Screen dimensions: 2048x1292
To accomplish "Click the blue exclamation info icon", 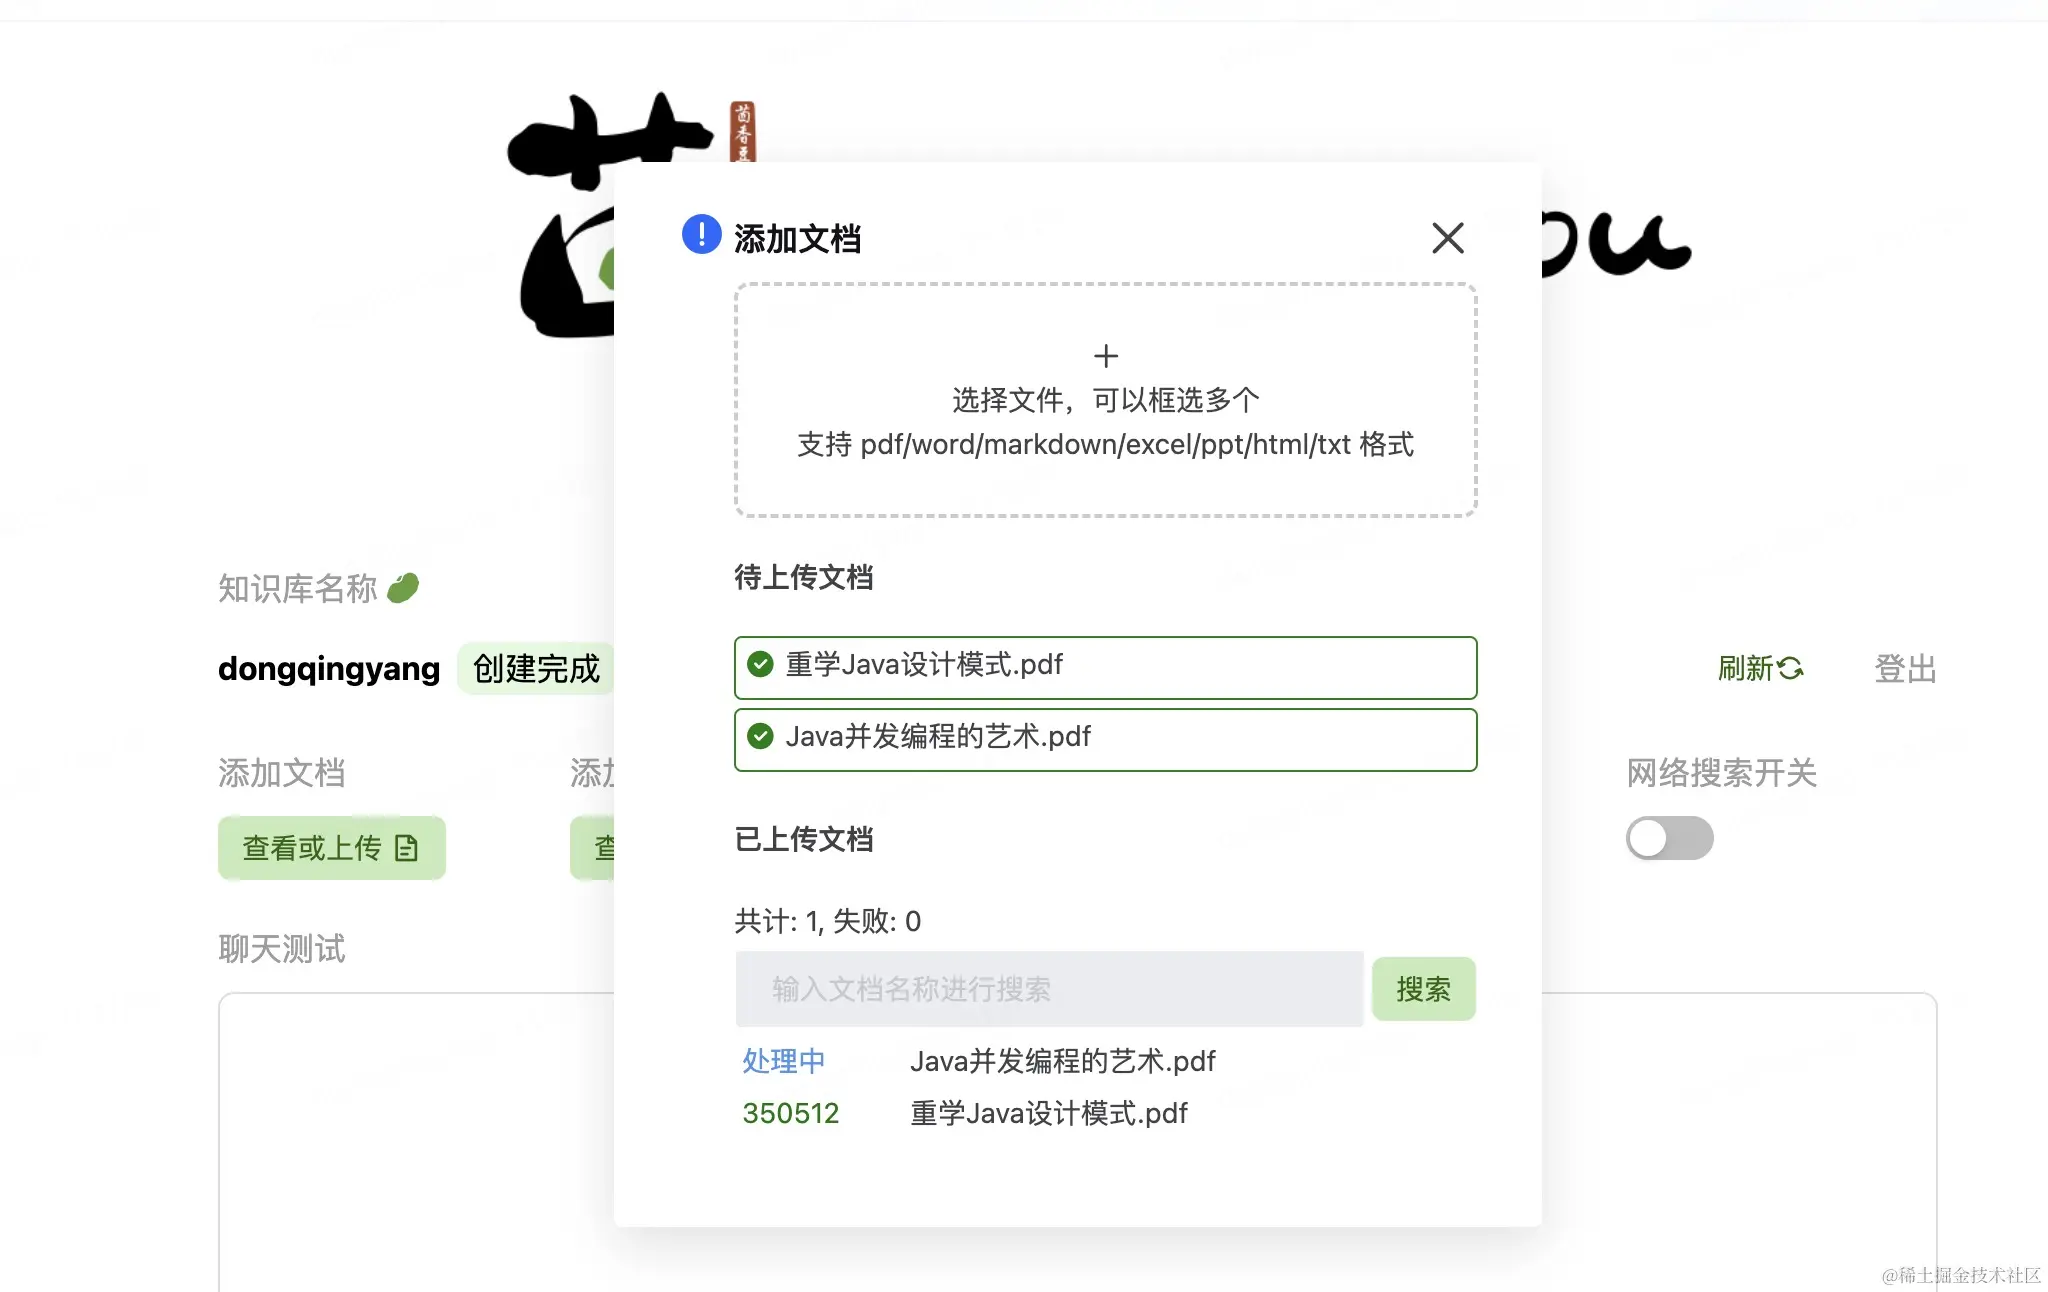I will [x=701, y=235].
